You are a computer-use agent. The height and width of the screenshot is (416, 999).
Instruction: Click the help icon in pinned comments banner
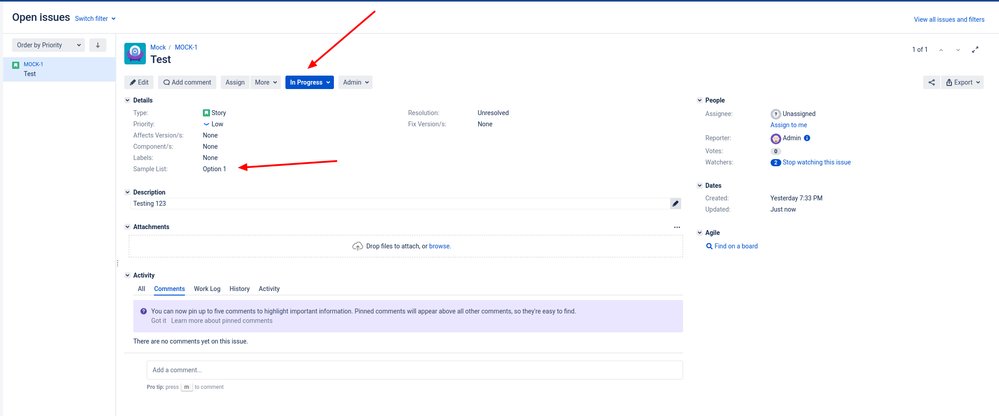[x=143, y=312]
